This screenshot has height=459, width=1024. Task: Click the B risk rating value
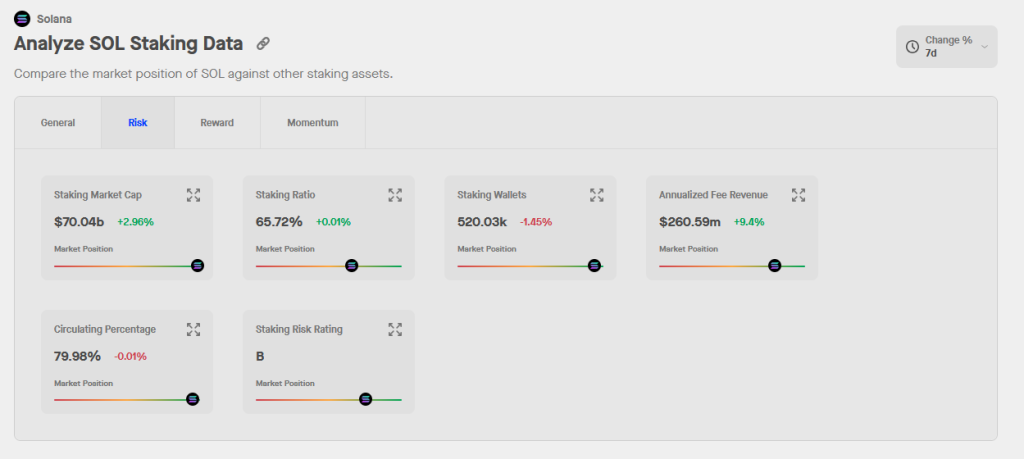pyautogui.click(x=260, y=356)
